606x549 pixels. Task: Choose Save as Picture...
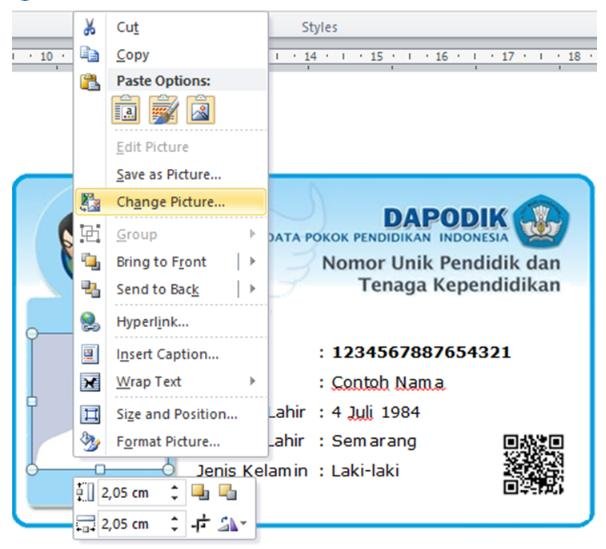click(x=169, y=175)
